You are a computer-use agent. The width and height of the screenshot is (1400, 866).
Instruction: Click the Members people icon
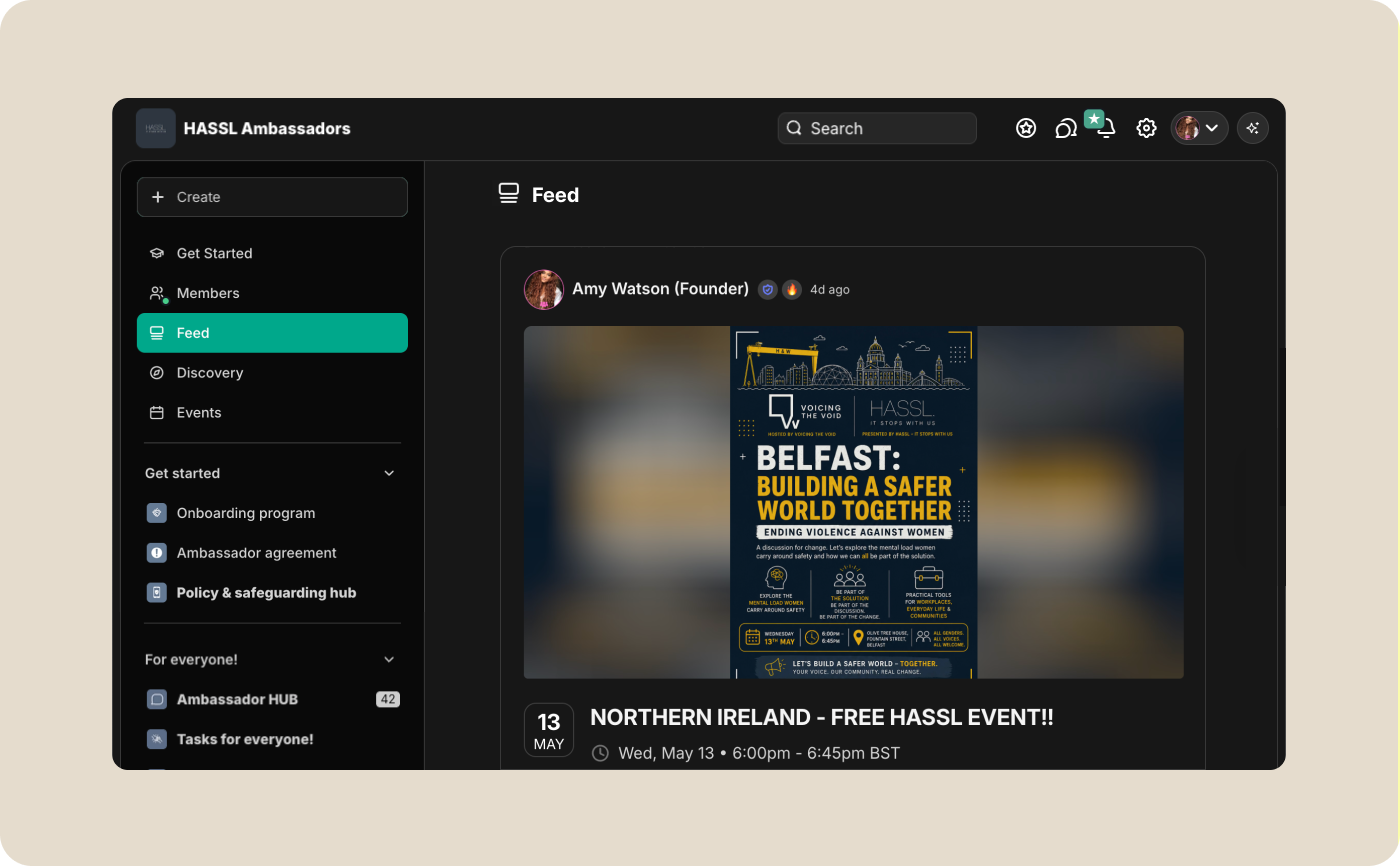[157, 293]
